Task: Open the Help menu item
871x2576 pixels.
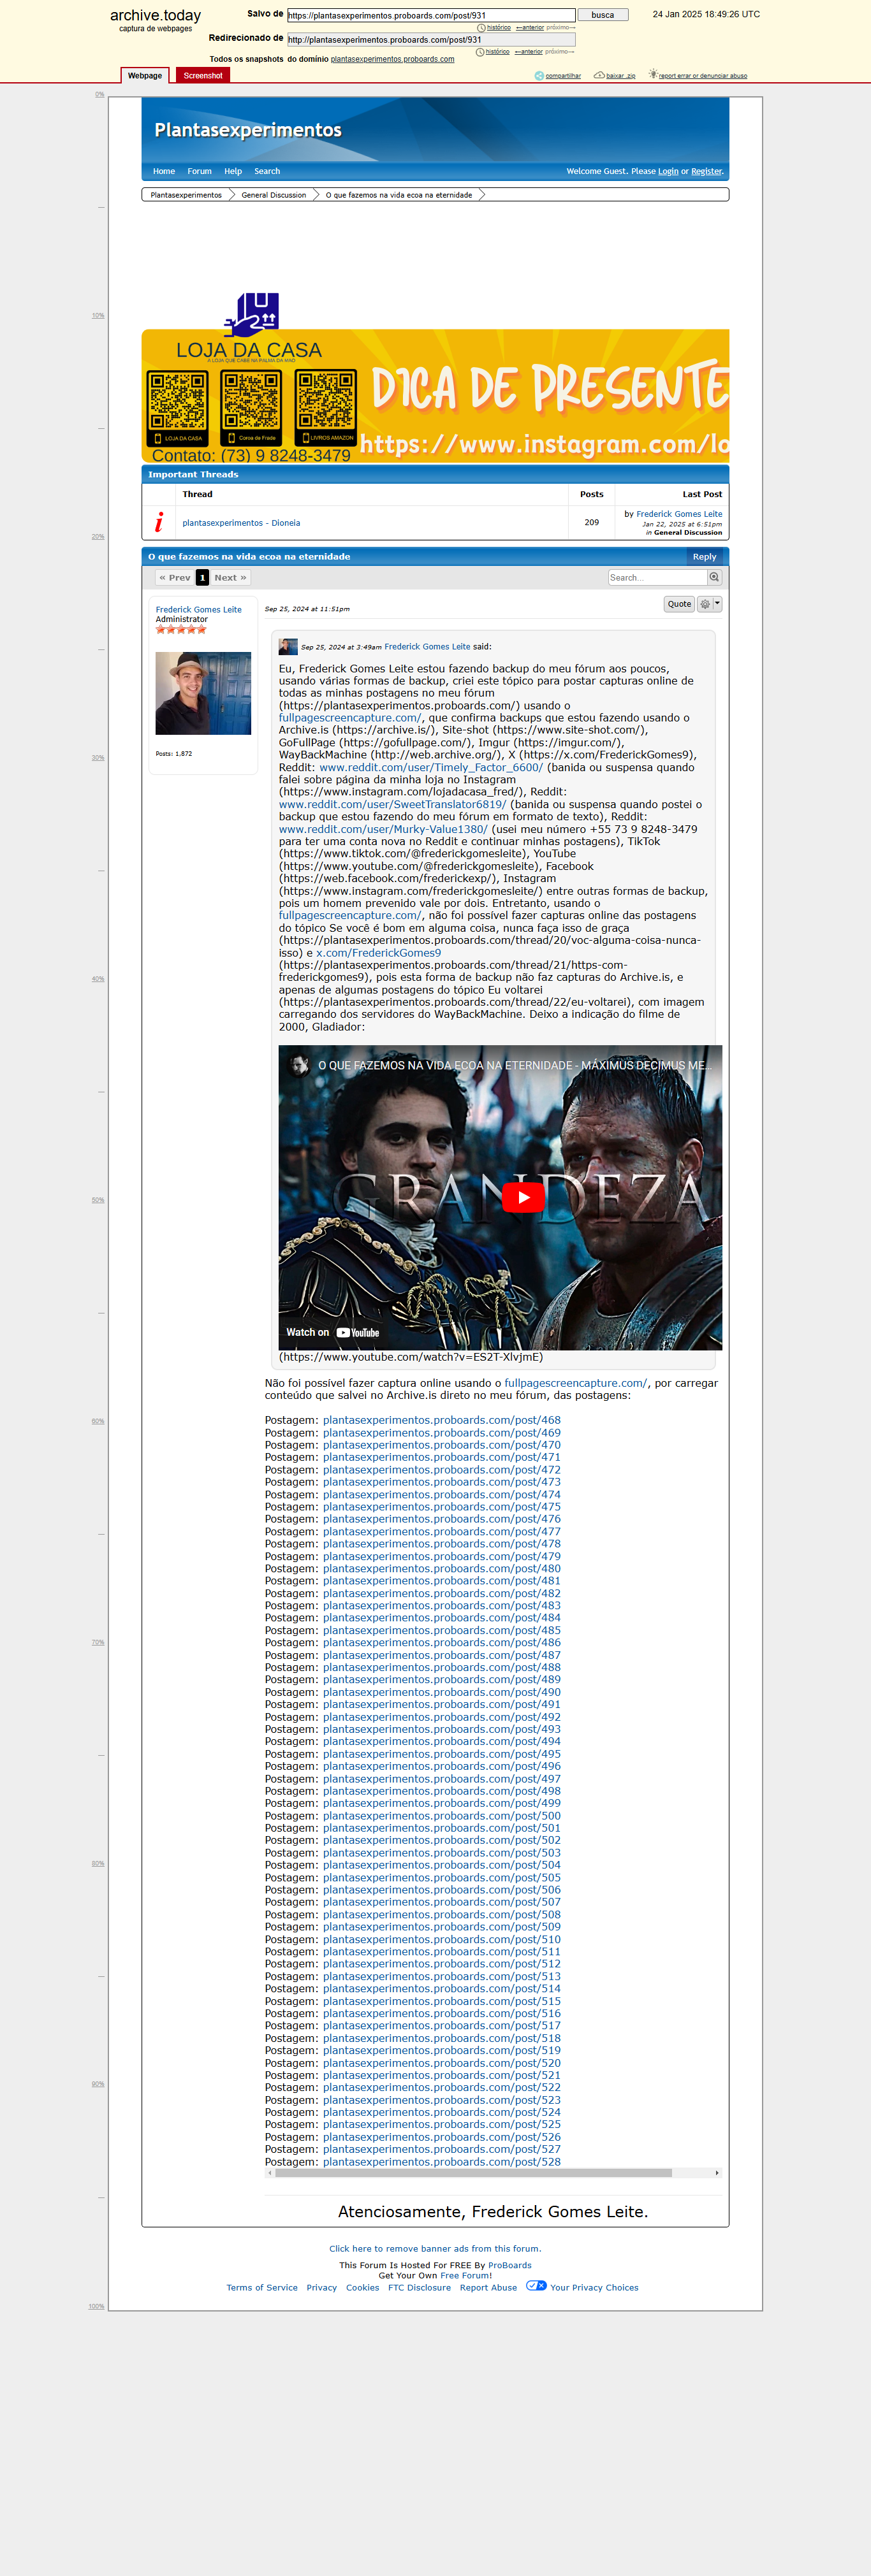Action: click(x=233, y=171)
